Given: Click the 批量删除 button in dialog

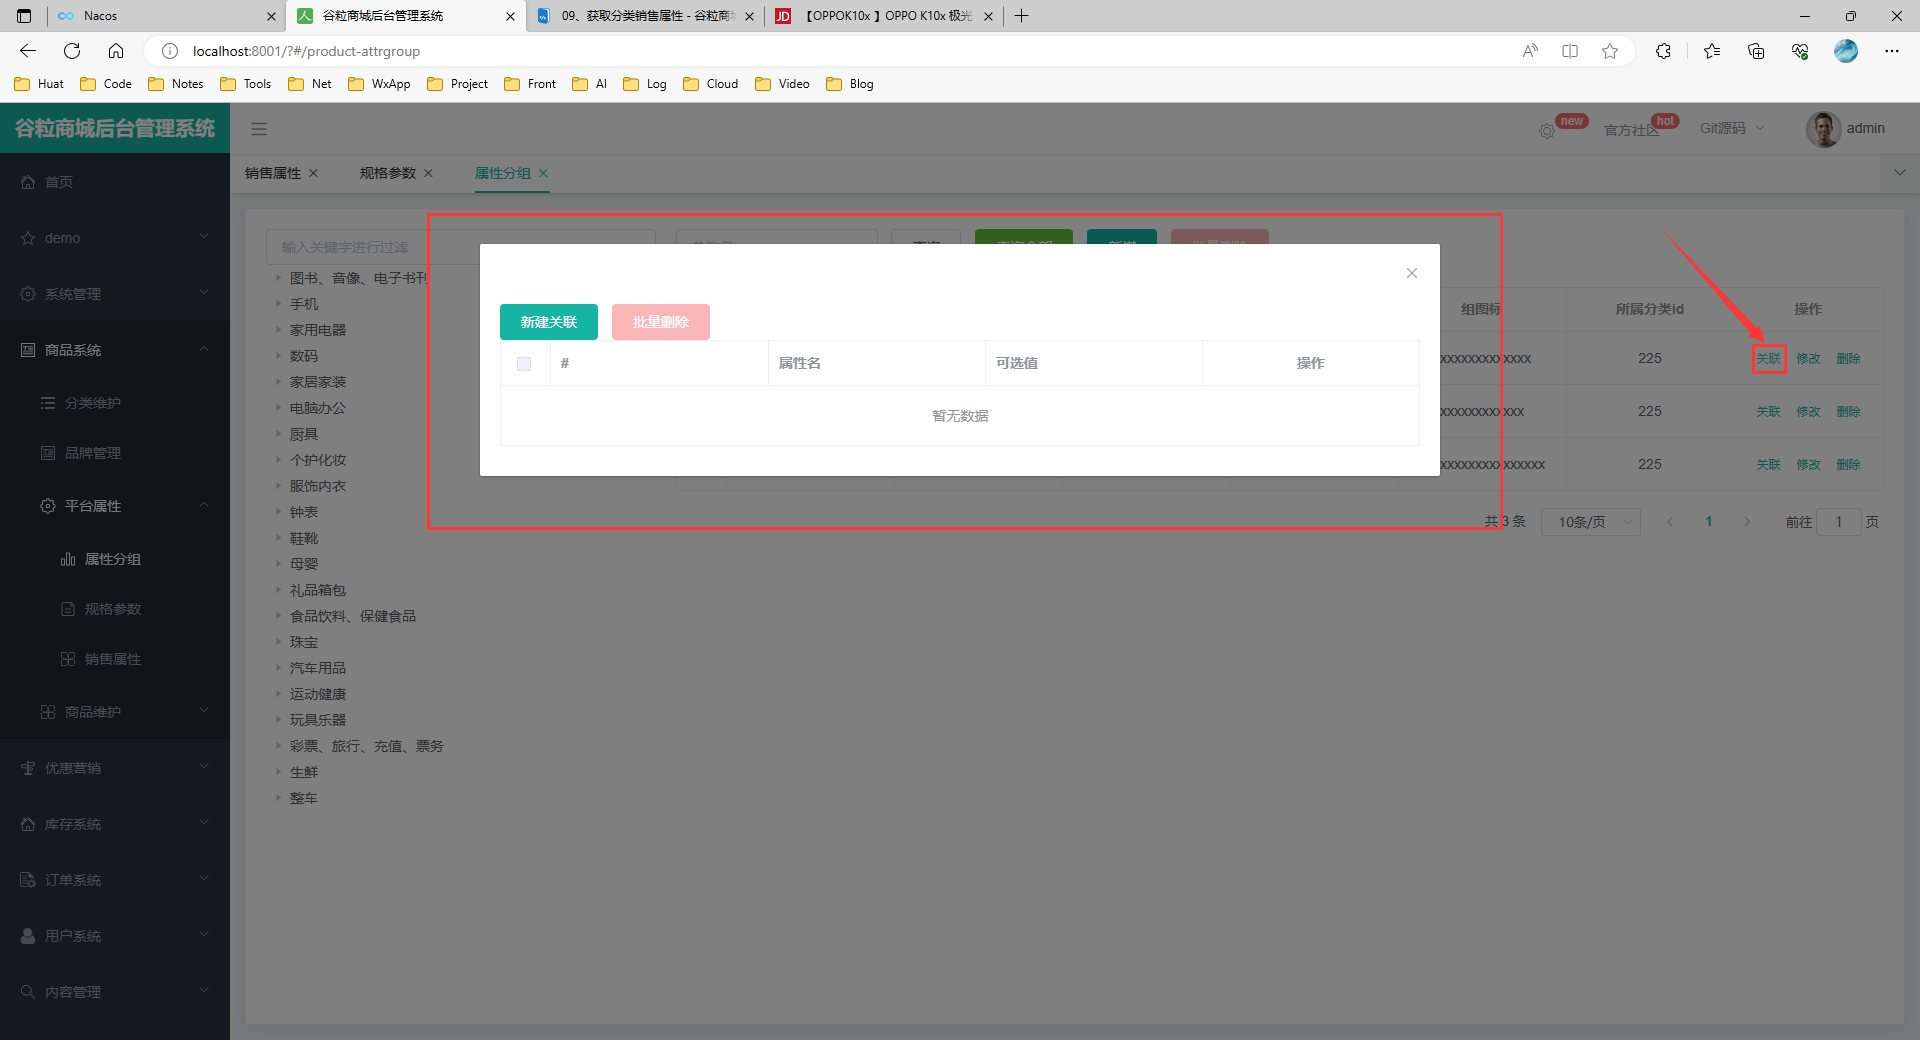Looking at the screenshot, I should coord(660,322).
